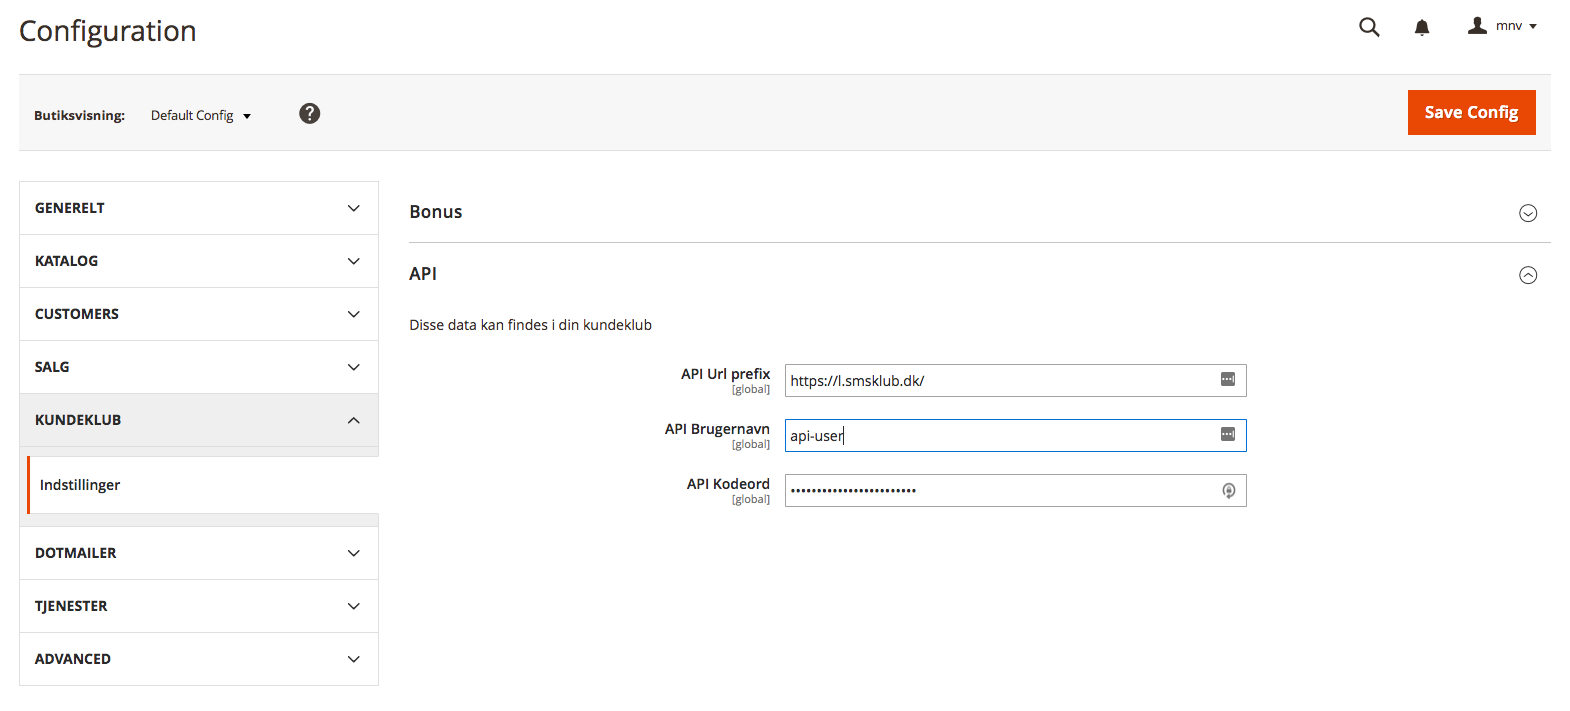This screenshot has height=711, width=1570.
Task: Expand the Bonus section circle arrow
Action: click(x=1528, y=213)
